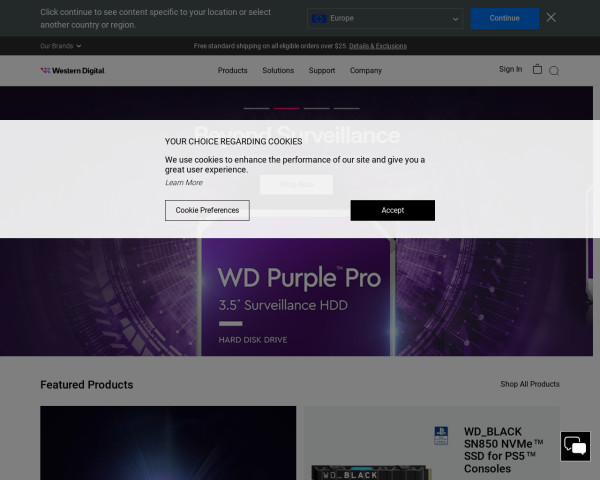
Task: Go to third carousel slide indicator
Action: pos(316,108)
